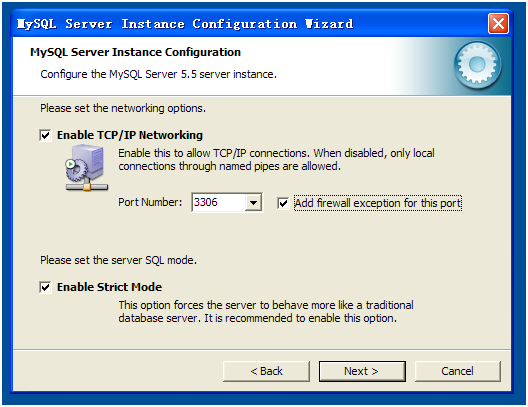The height and width of the screenshot is (407, 528).
Task: Click the gear logo in wizard header
Action: [477, 65]
